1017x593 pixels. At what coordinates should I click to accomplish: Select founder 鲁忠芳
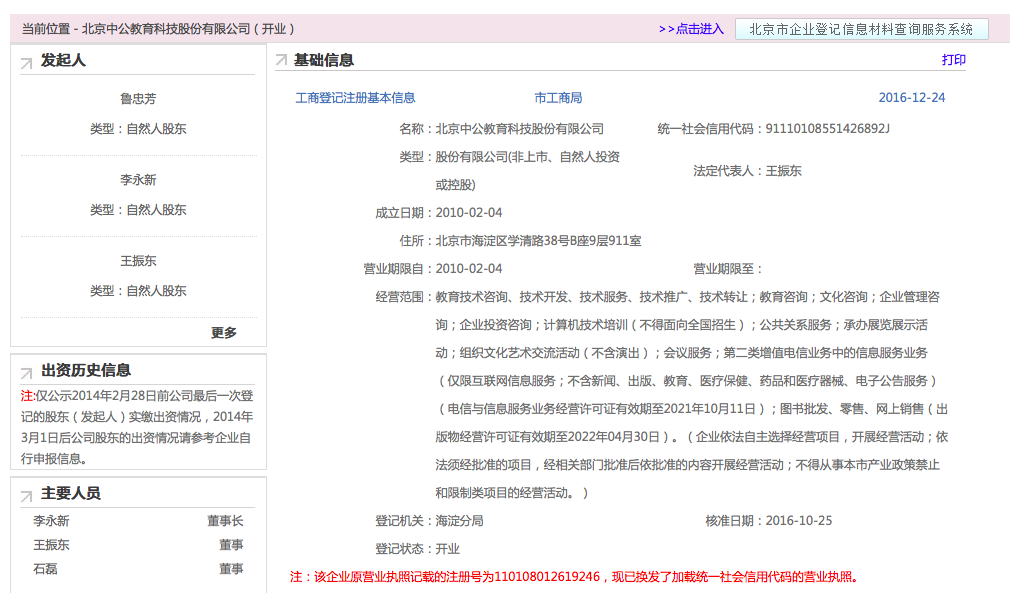point(138,99)
